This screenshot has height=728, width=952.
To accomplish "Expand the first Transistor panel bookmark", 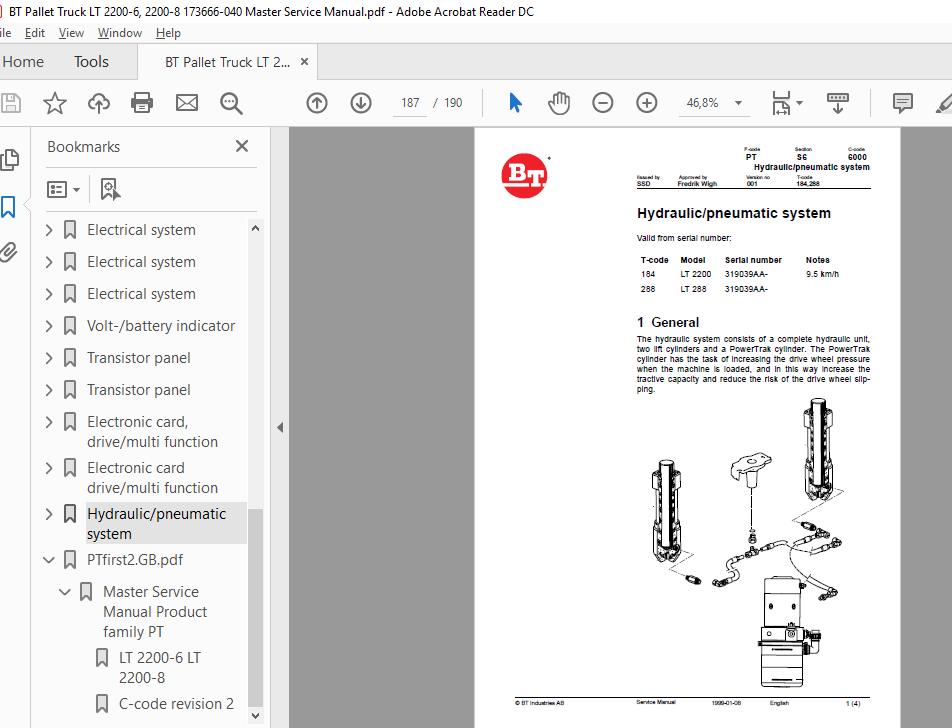I will coord(49,358).
